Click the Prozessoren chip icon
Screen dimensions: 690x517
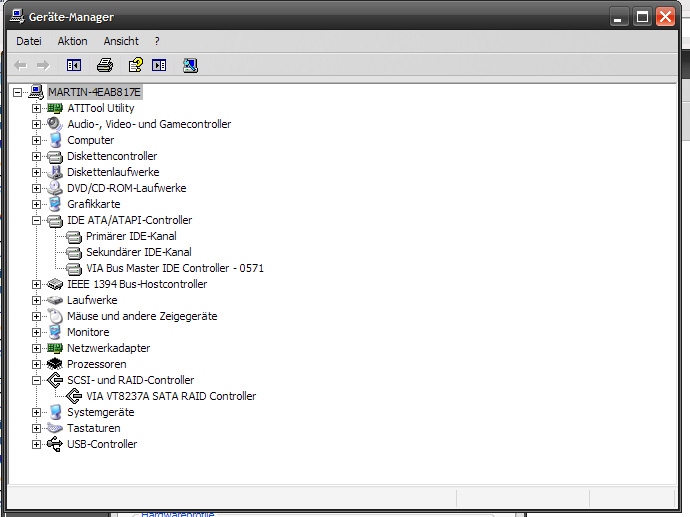coord(55,364)
